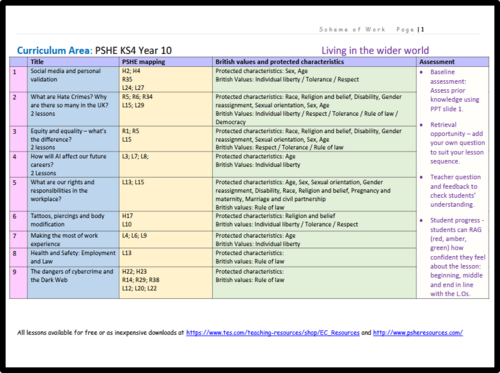Screen dimensions: 500x373
Task: Open the psheresources.com link
Action: click(418, 332)
